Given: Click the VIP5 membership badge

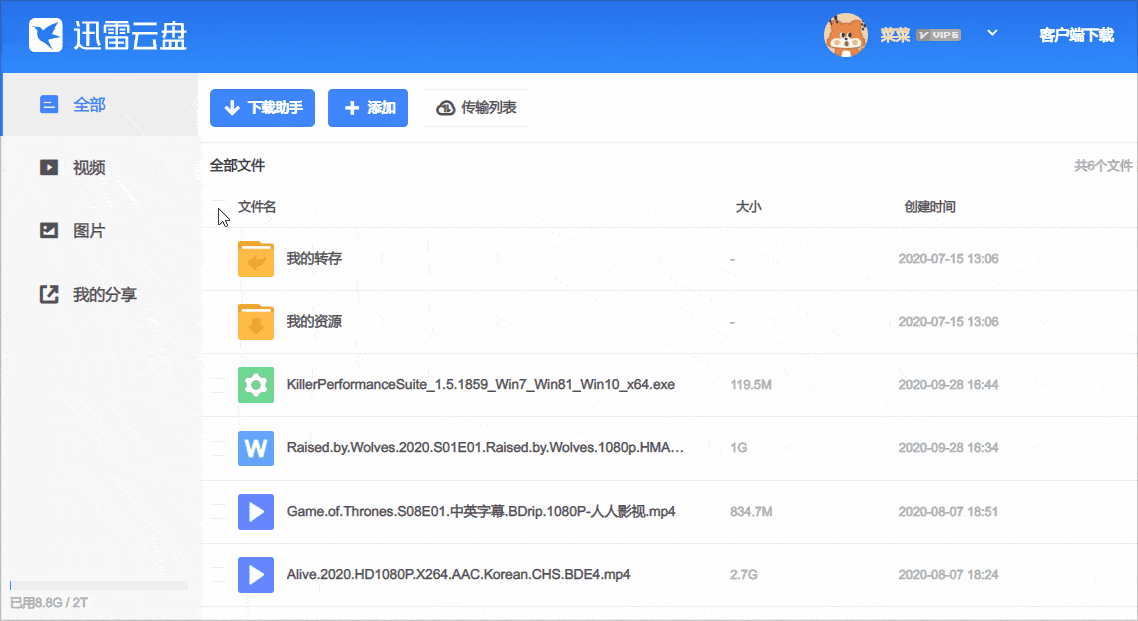Looking at the screenshot, I should click(x=938, y=35).
